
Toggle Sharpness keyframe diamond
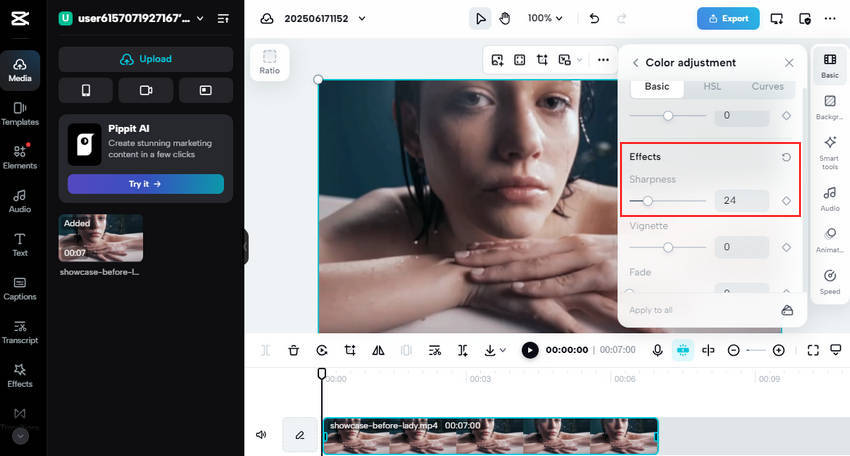pyautogui.click(x=786, y=201)
